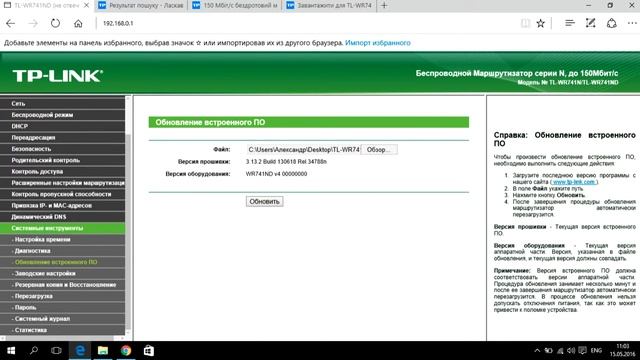Click the Share icon in toolbar
The height and width of the screenshot is (360, 640).
[611, 24]
